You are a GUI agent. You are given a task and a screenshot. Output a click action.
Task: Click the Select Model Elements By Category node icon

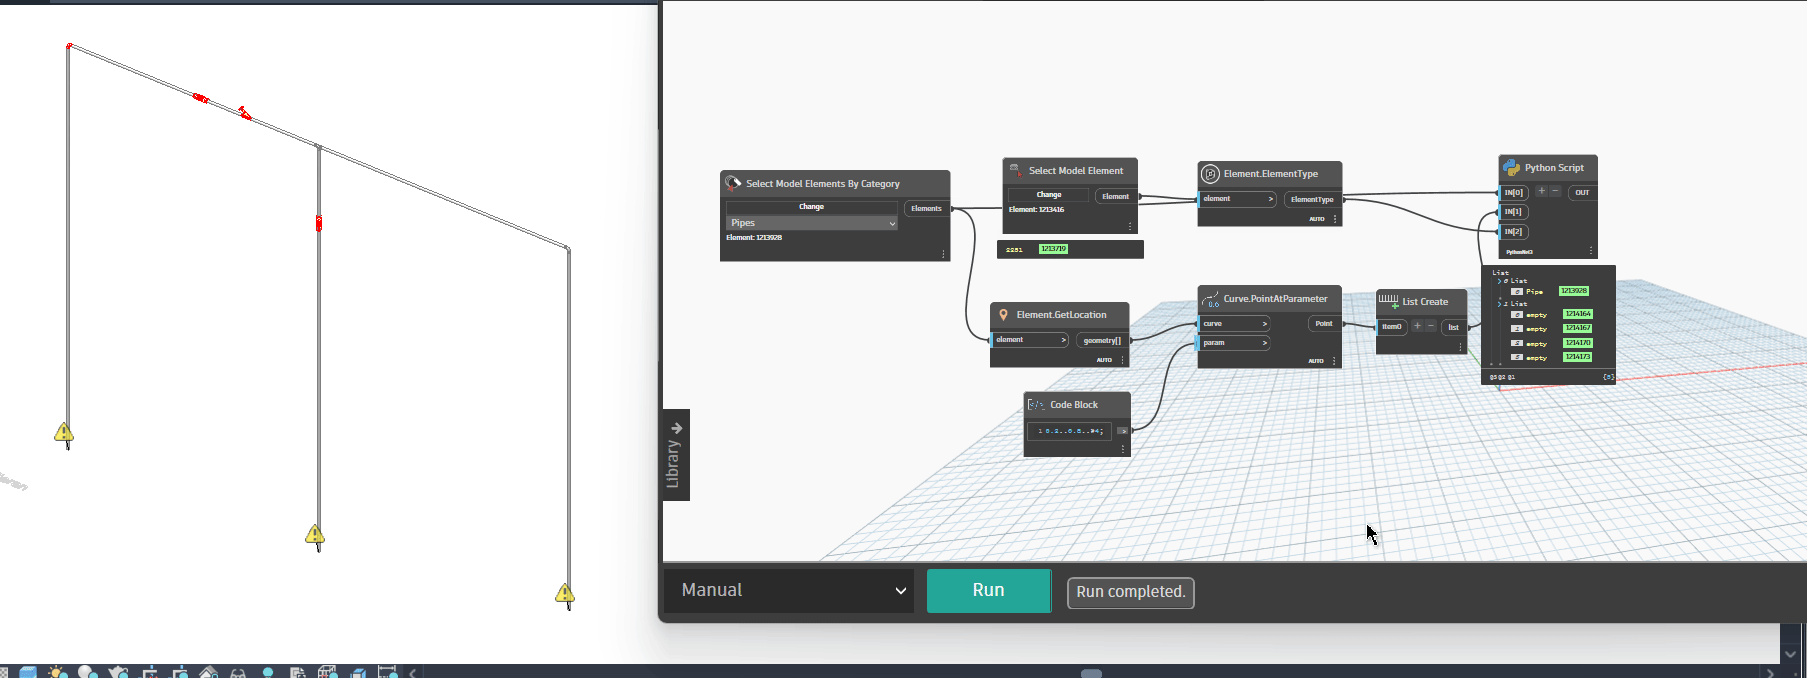point(733,183)
